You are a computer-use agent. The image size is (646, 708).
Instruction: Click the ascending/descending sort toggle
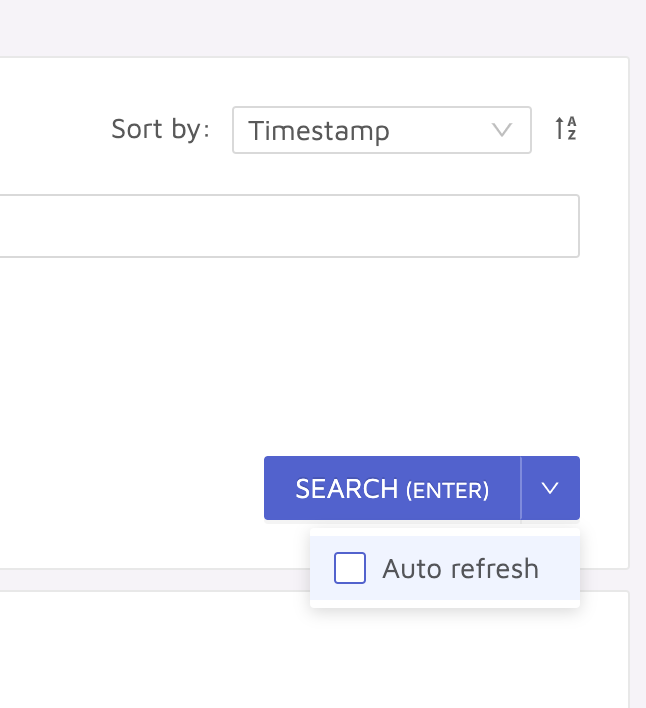coord(566,129)
